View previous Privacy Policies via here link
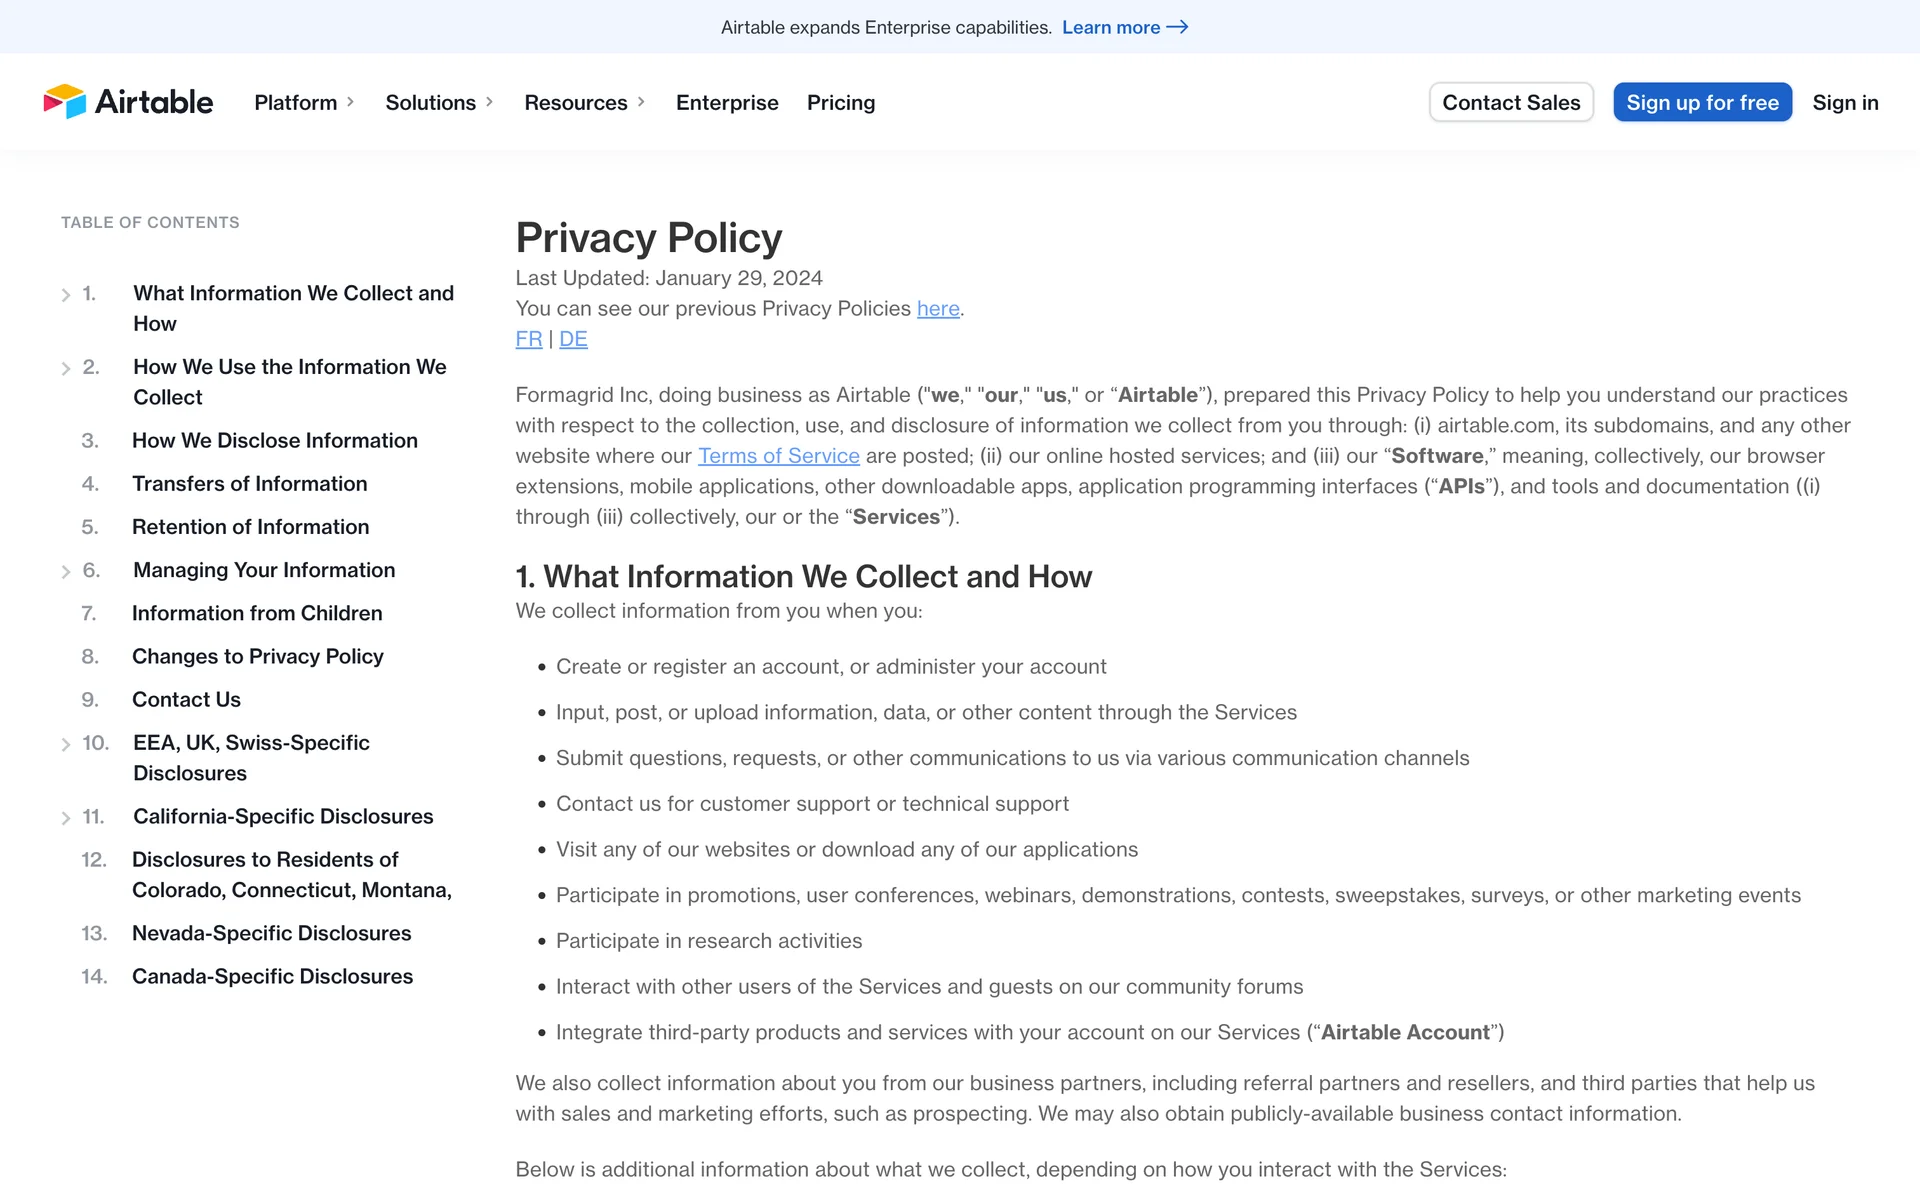 tap(938, 309)
